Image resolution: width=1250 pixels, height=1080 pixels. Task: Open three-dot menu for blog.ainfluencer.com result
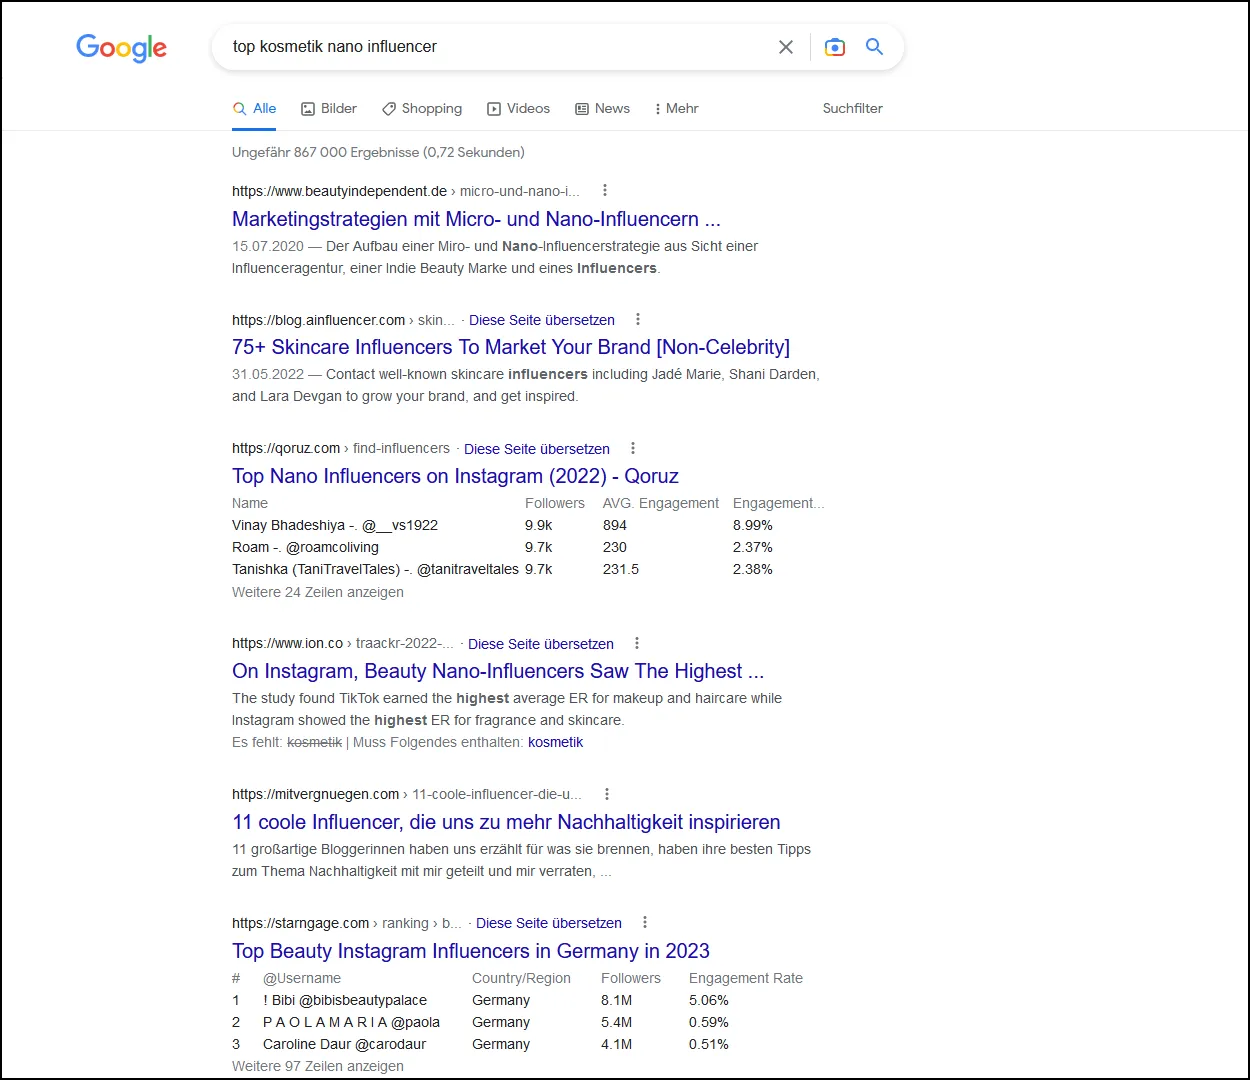point(638,320)
